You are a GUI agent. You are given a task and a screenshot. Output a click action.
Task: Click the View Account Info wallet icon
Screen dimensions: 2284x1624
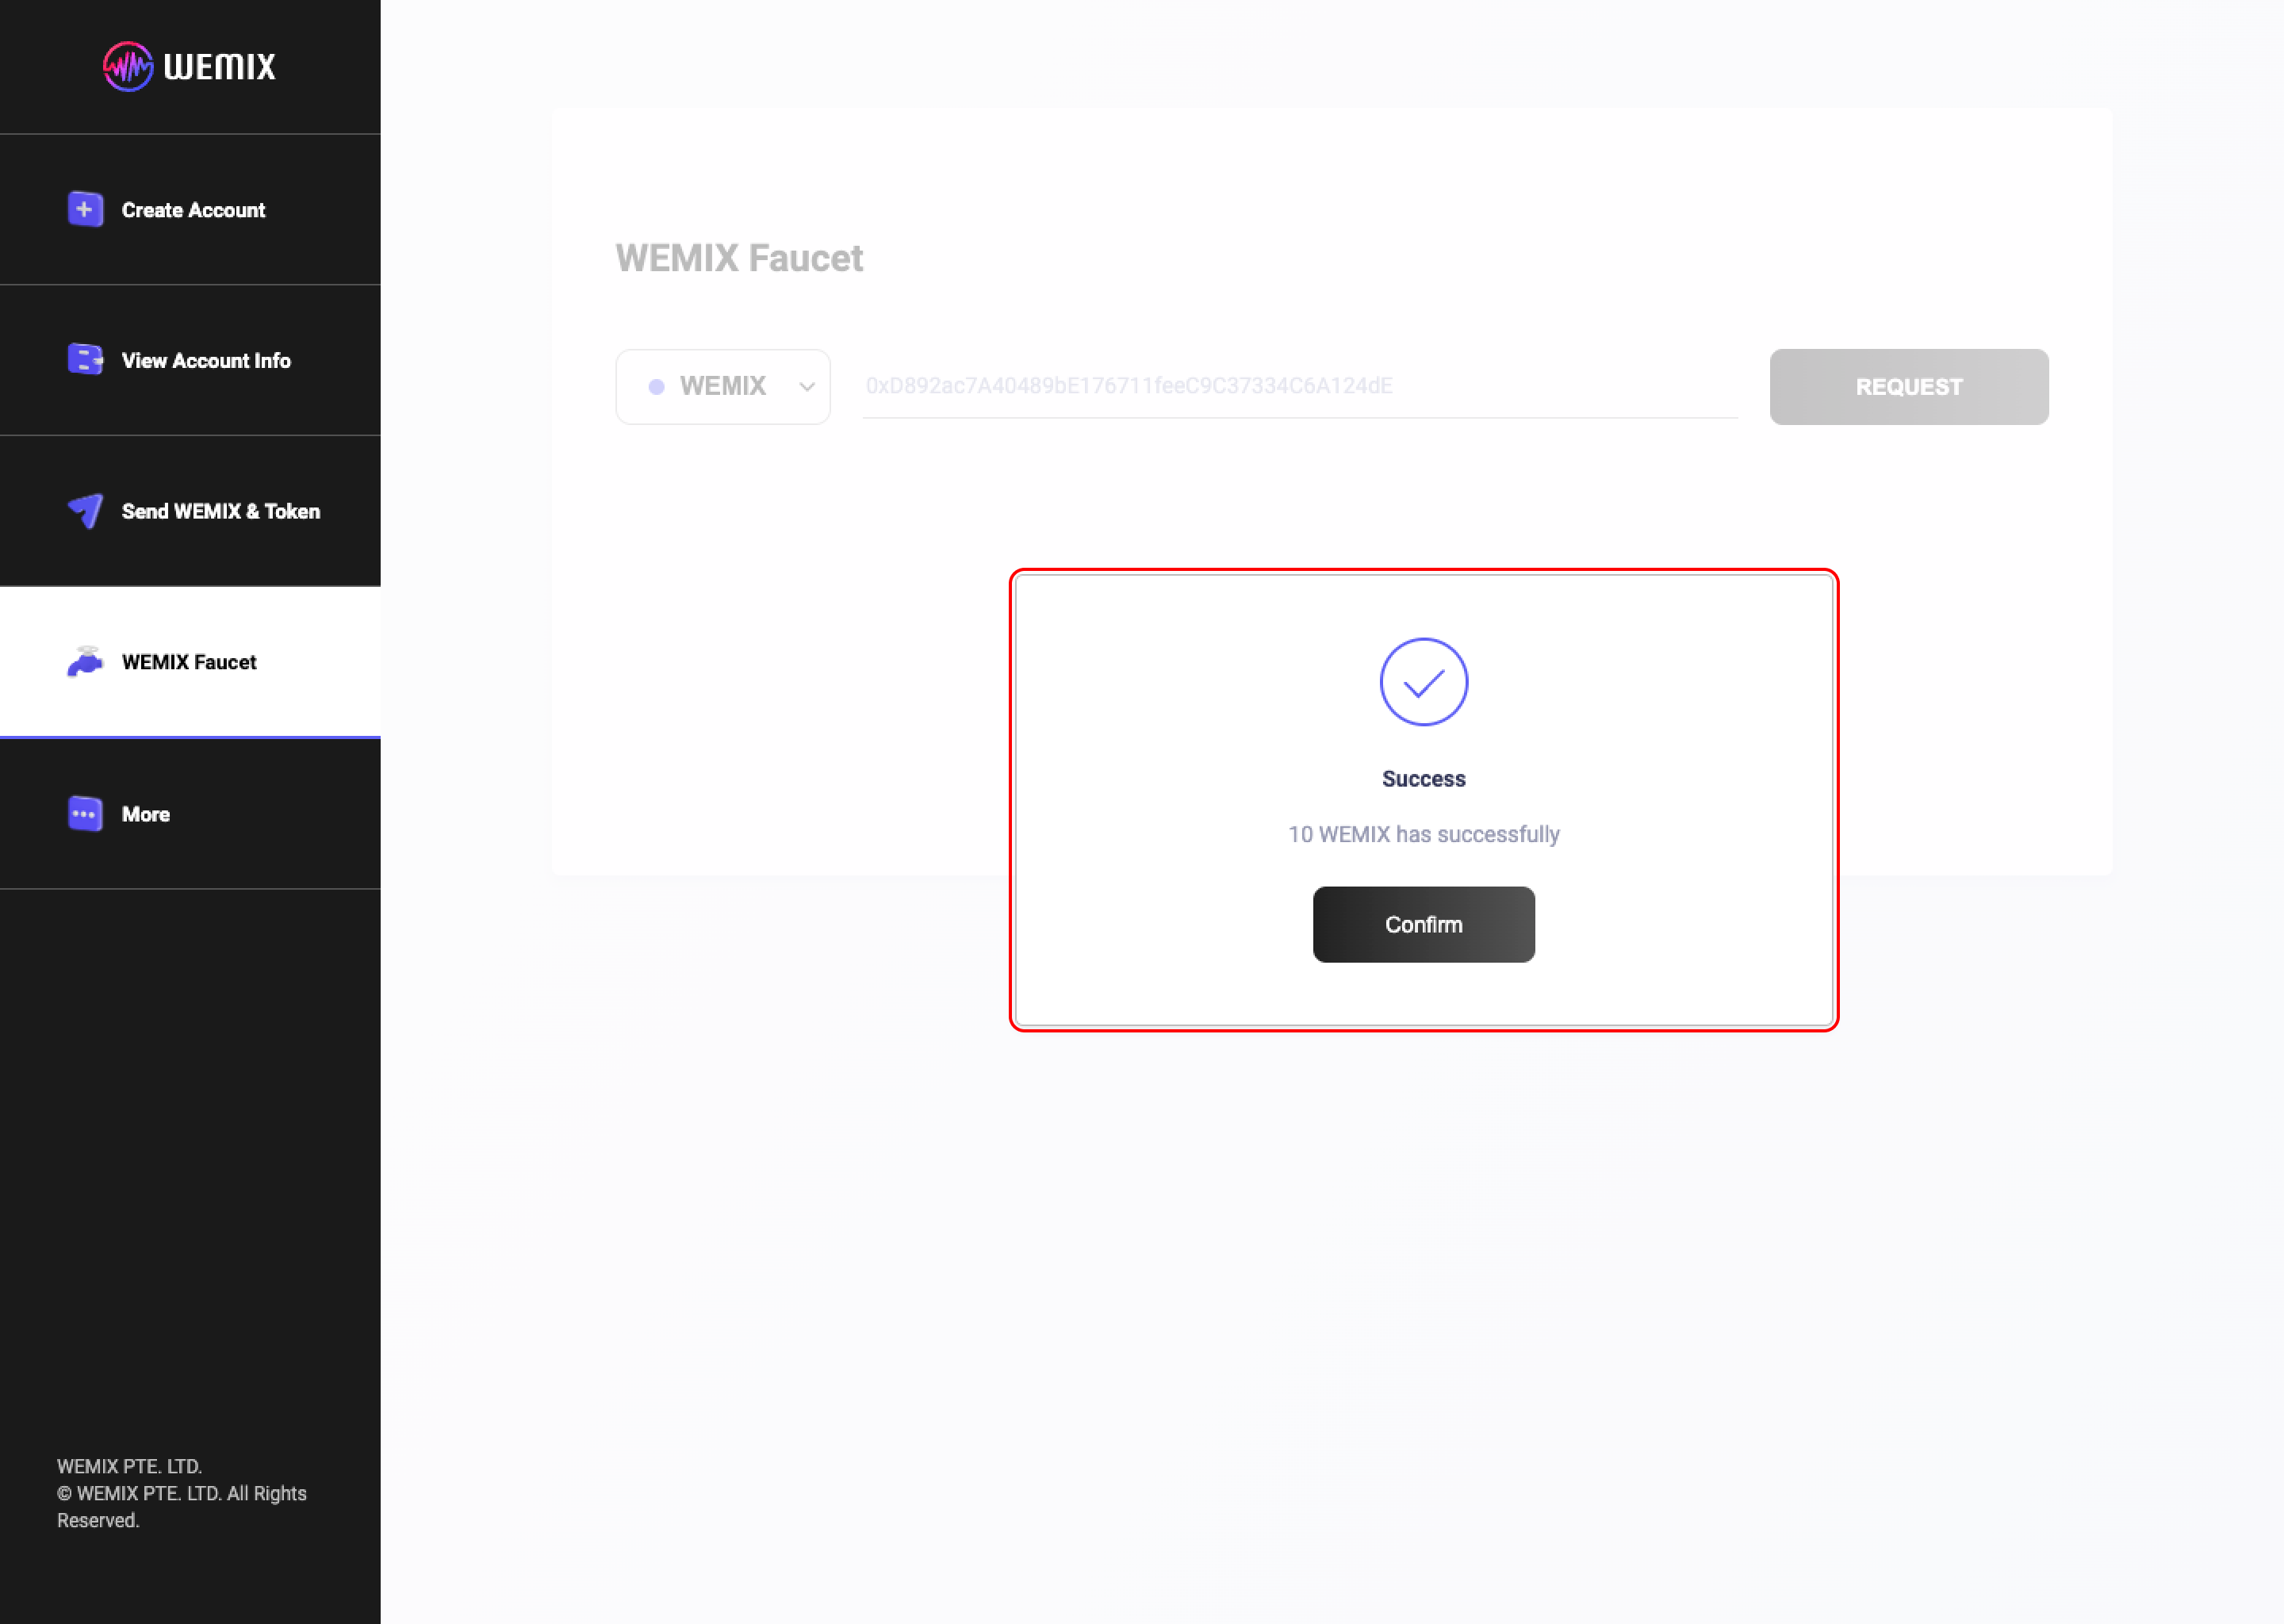pos(85,359)
